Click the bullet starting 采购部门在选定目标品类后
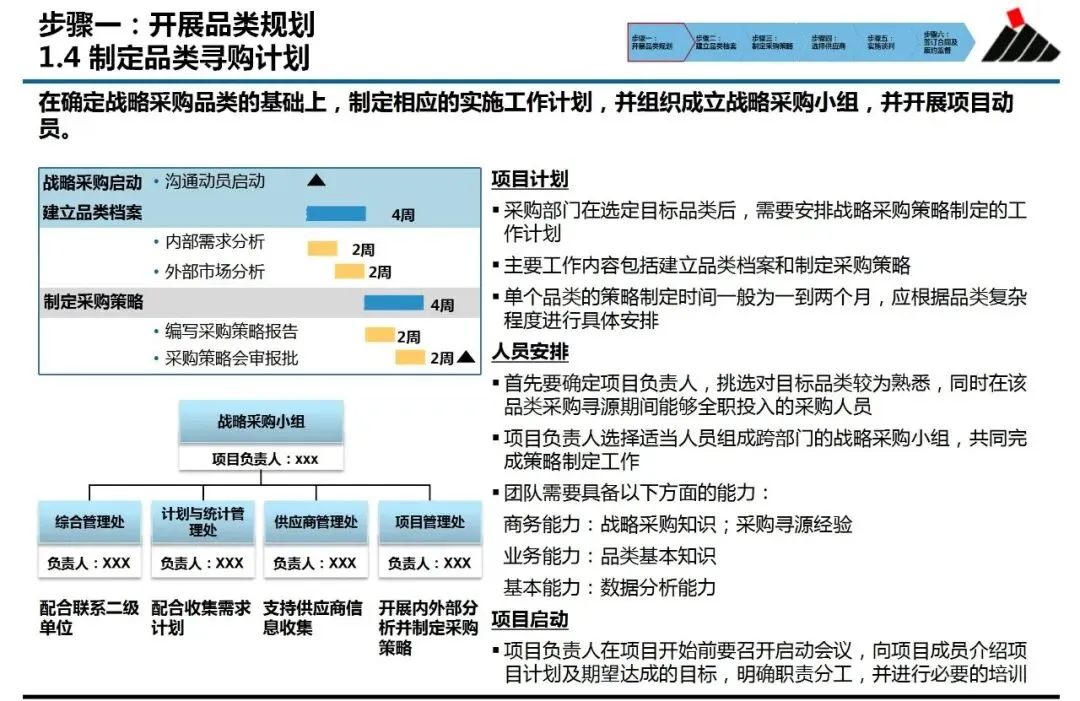The height and width of the screenshot is (701, 1080). [x=765, y=222]
